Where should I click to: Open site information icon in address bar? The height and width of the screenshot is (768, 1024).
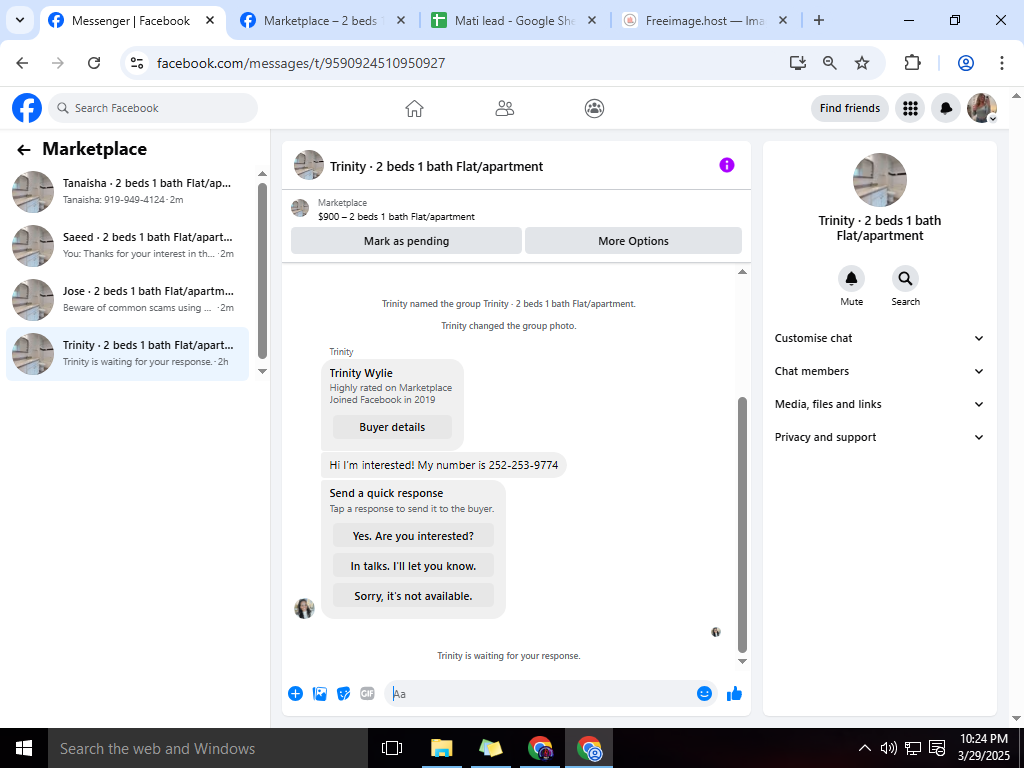coord(136,63)
